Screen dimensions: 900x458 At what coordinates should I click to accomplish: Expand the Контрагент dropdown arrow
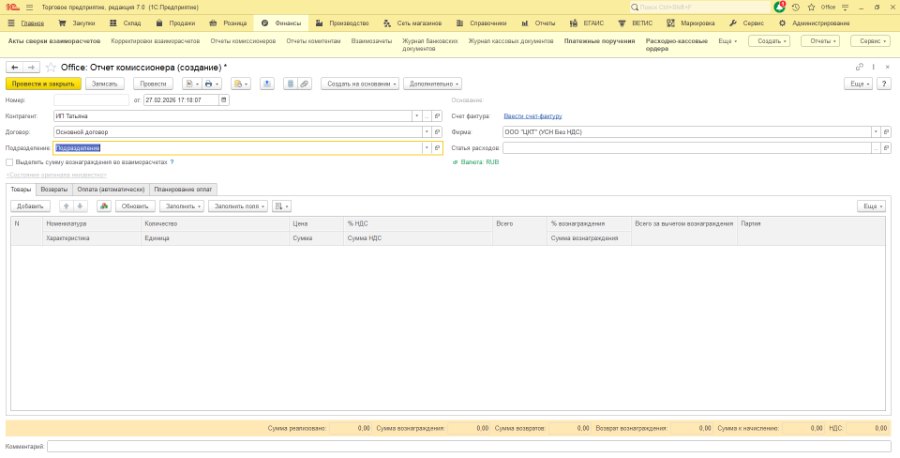point(417,116)
